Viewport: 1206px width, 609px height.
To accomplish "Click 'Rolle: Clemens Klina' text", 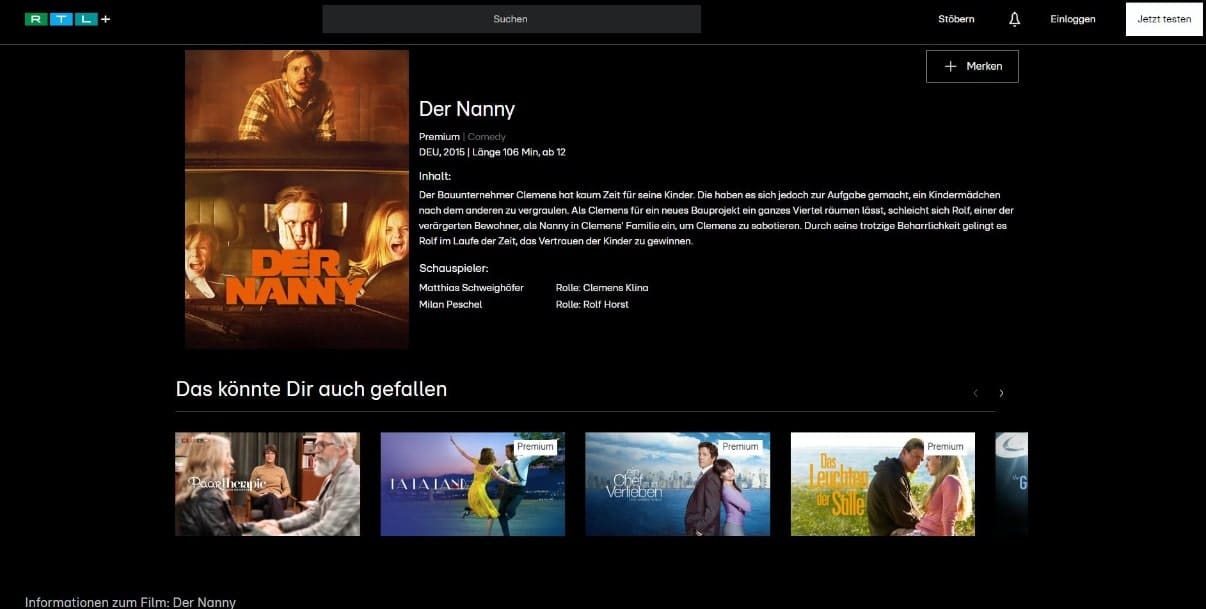I will point(602,288).
